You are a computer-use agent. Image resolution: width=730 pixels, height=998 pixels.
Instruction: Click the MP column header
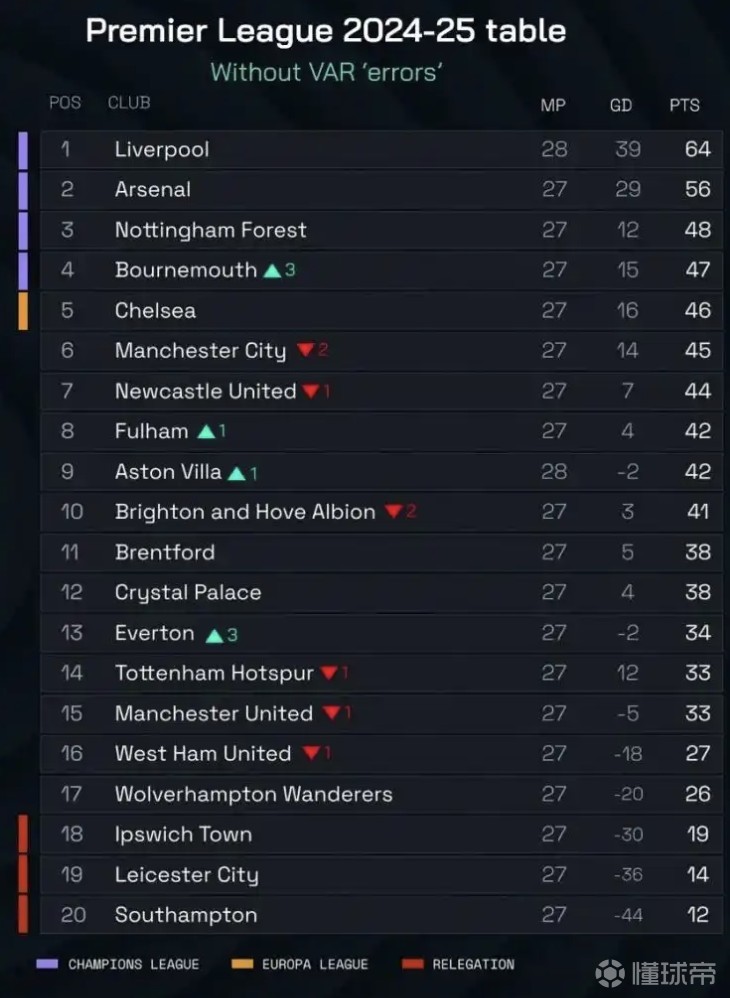(x=553, y=105)
